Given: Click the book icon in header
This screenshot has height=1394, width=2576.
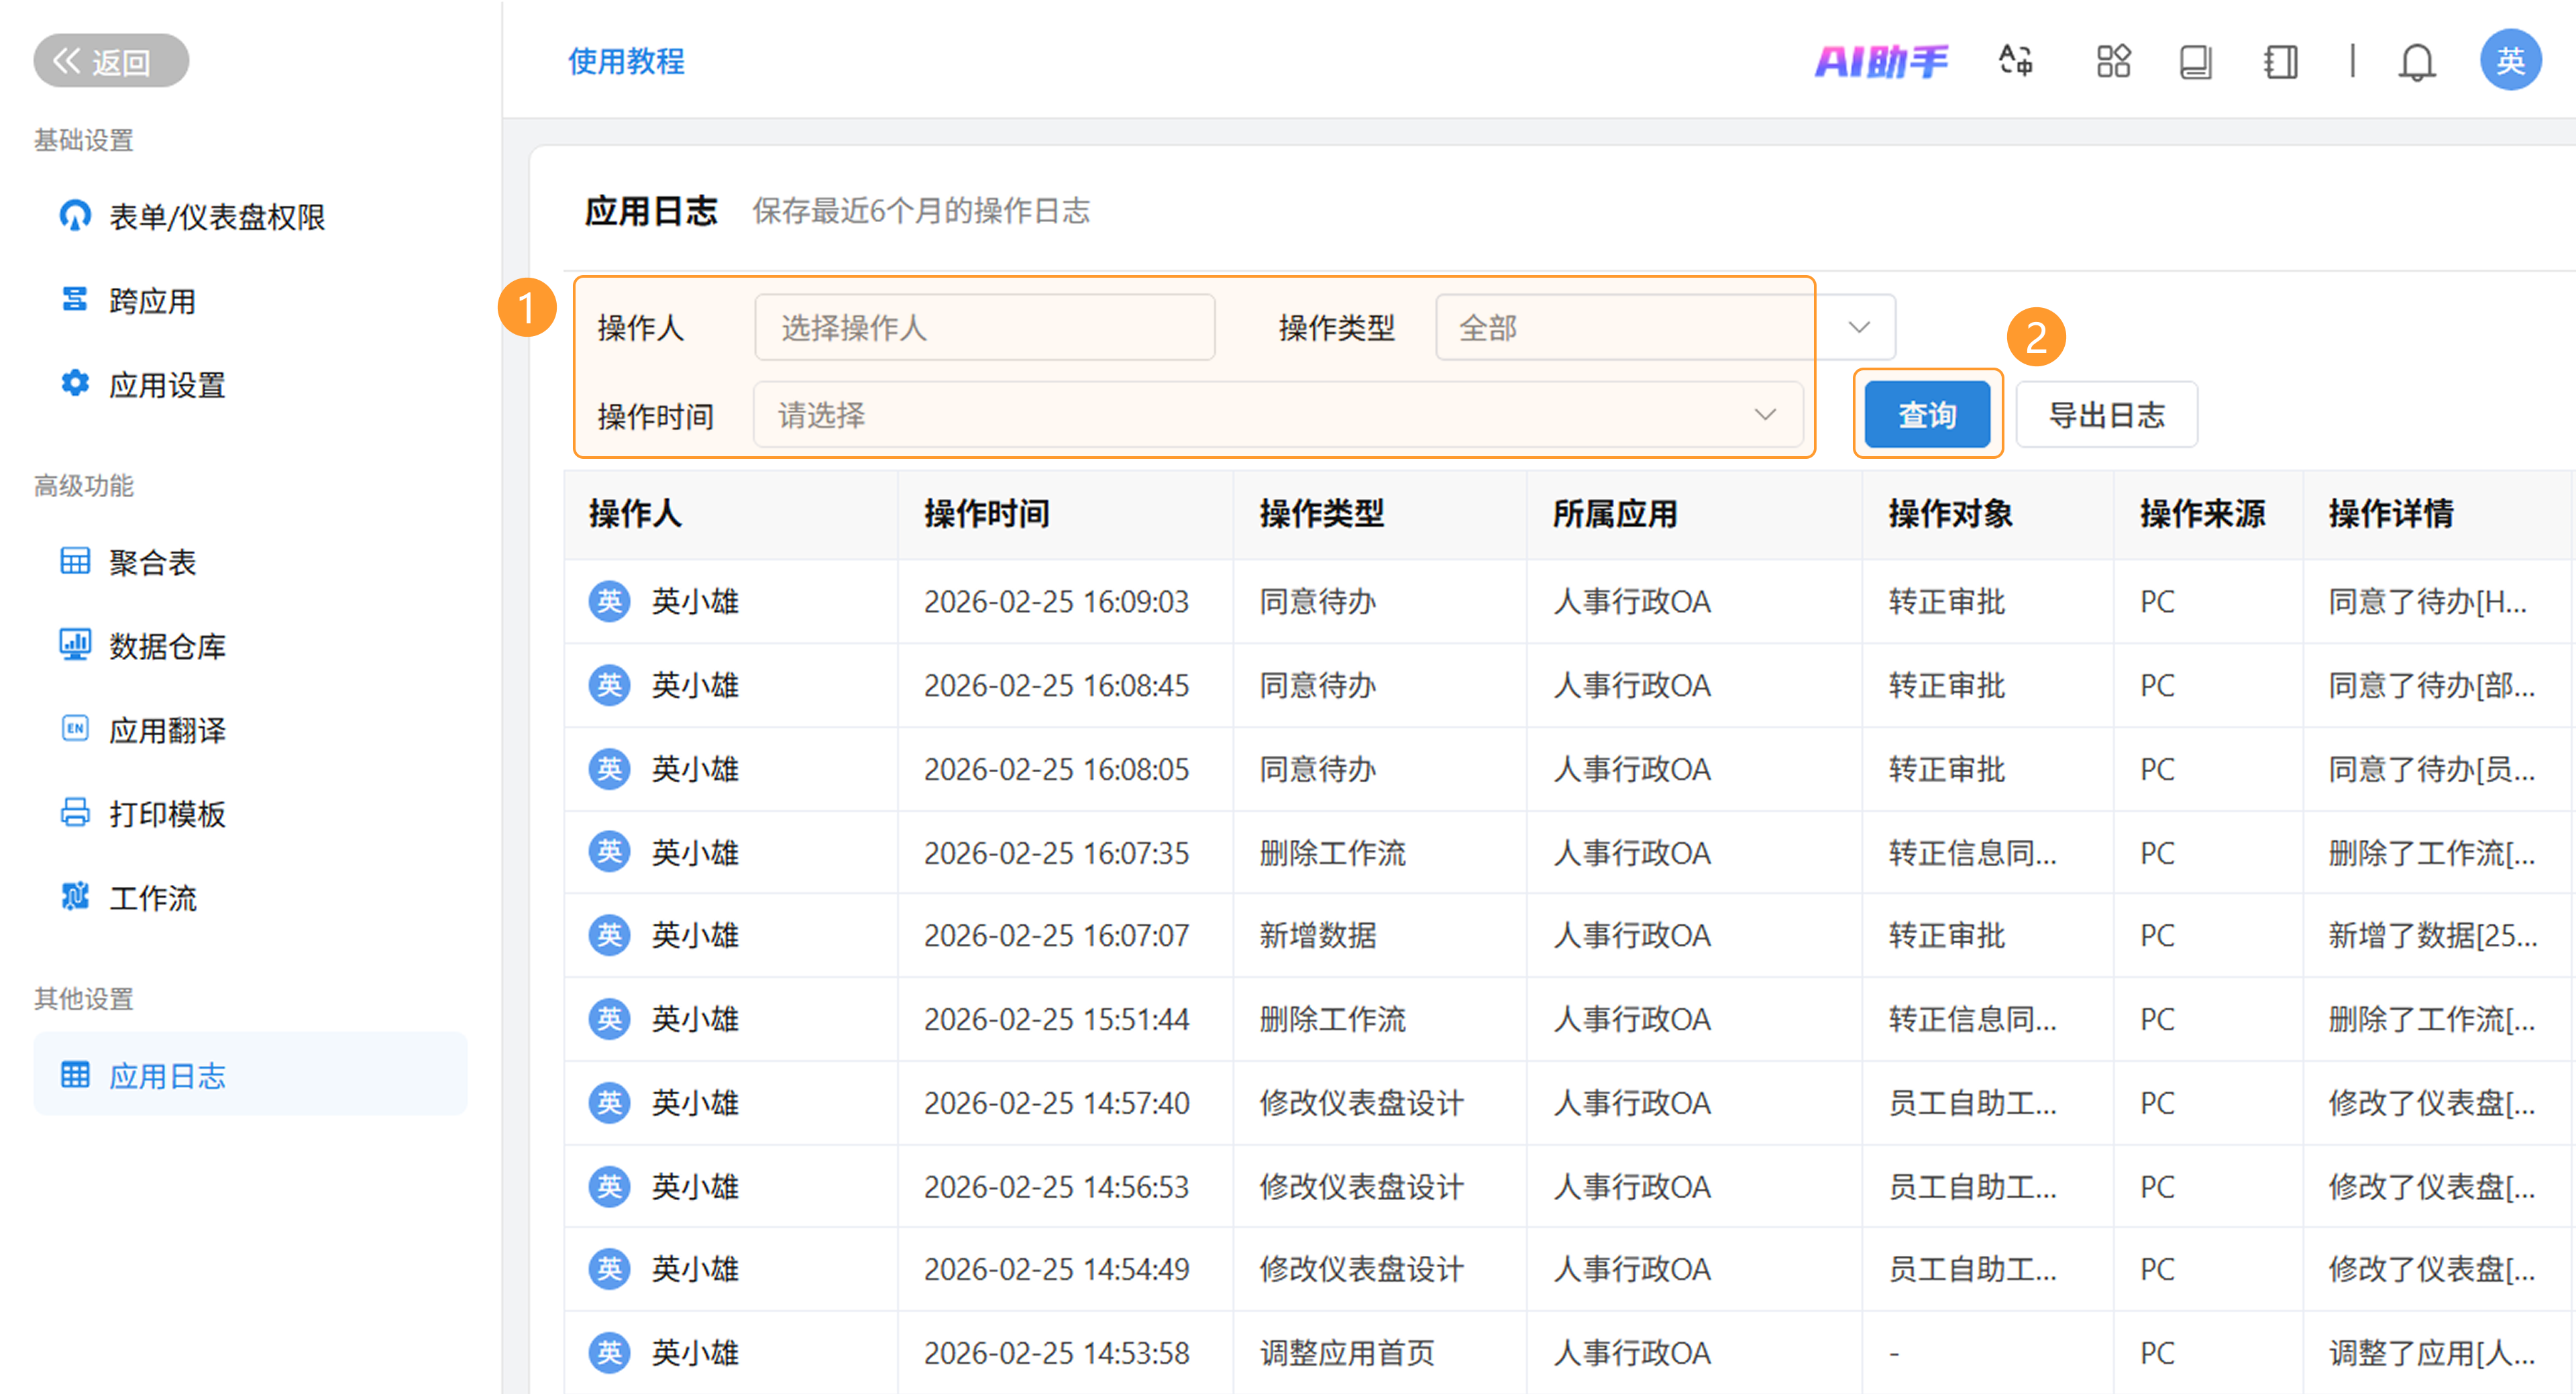Looking at the screenshot, I should [x=2195, y=61].
